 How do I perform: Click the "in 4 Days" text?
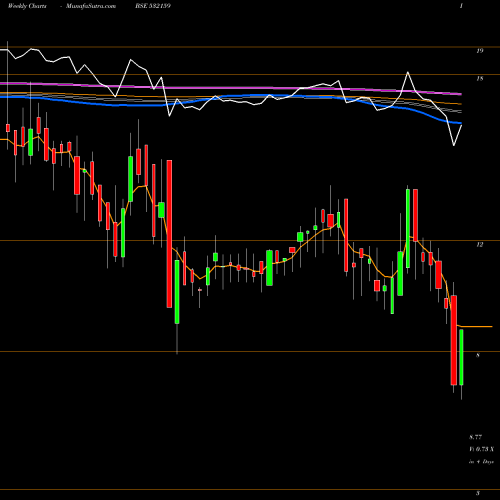[482, 462]
